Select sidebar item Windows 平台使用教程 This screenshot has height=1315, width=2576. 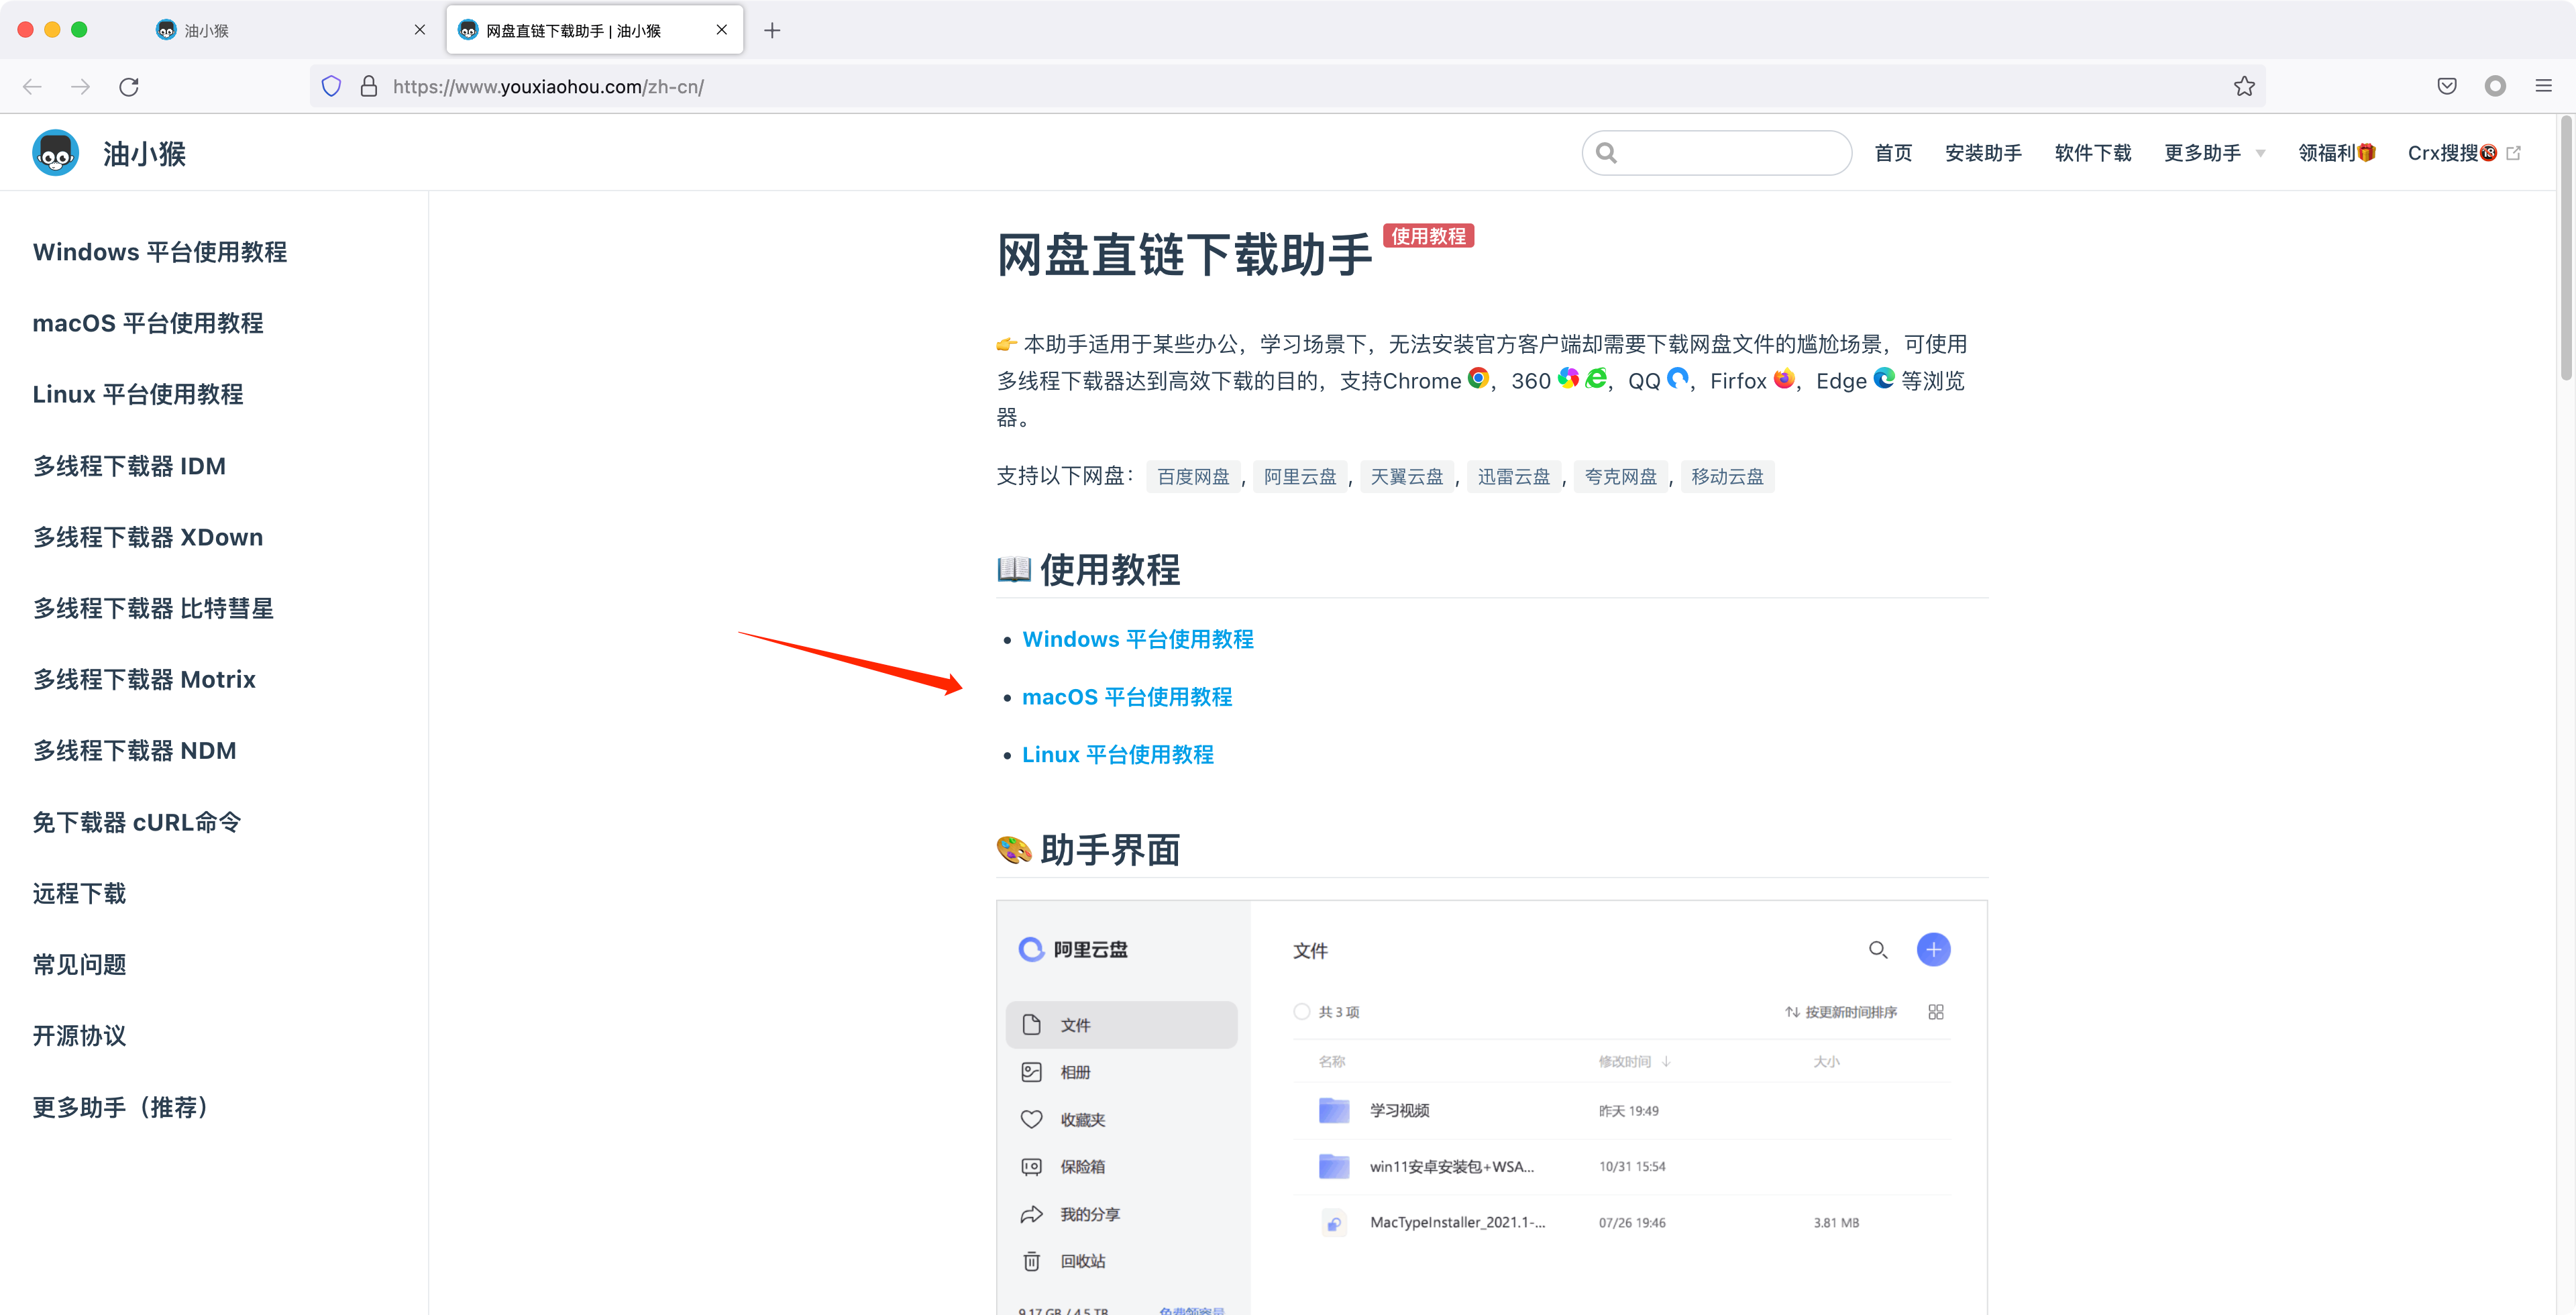160,252
